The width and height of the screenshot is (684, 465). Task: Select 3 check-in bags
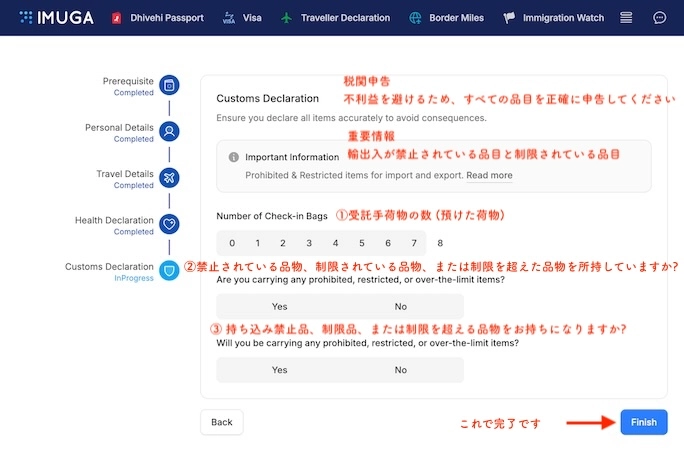tap(309, 243)
